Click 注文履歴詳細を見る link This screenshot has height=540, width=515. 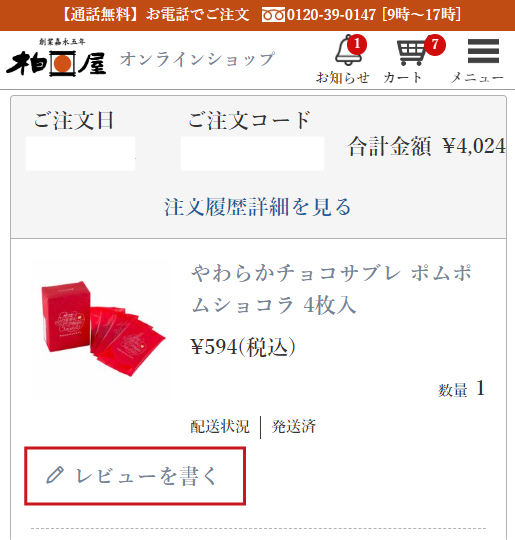[258, 207]
